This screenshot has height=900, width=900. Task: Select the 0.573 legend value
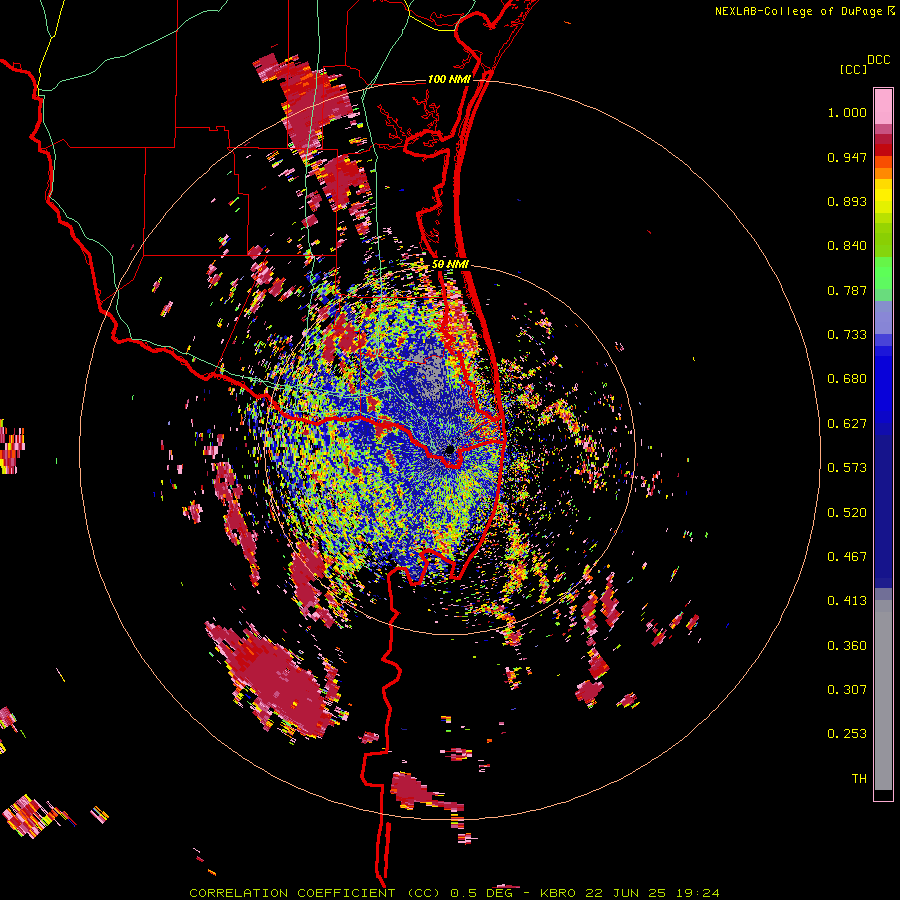847,468
